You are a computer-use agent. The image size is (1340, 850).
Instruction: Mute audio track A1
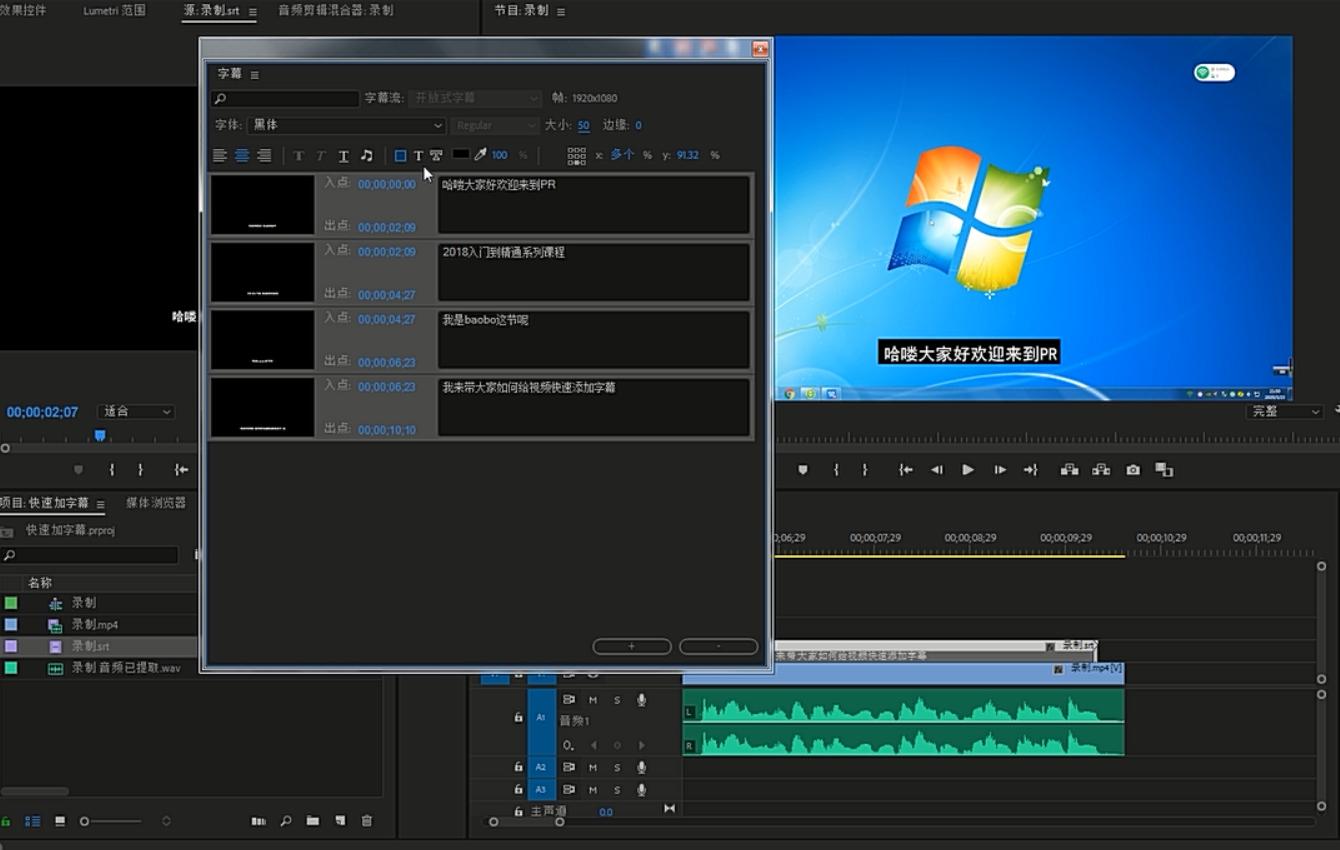pyautogui.click(x=593, y=700)
